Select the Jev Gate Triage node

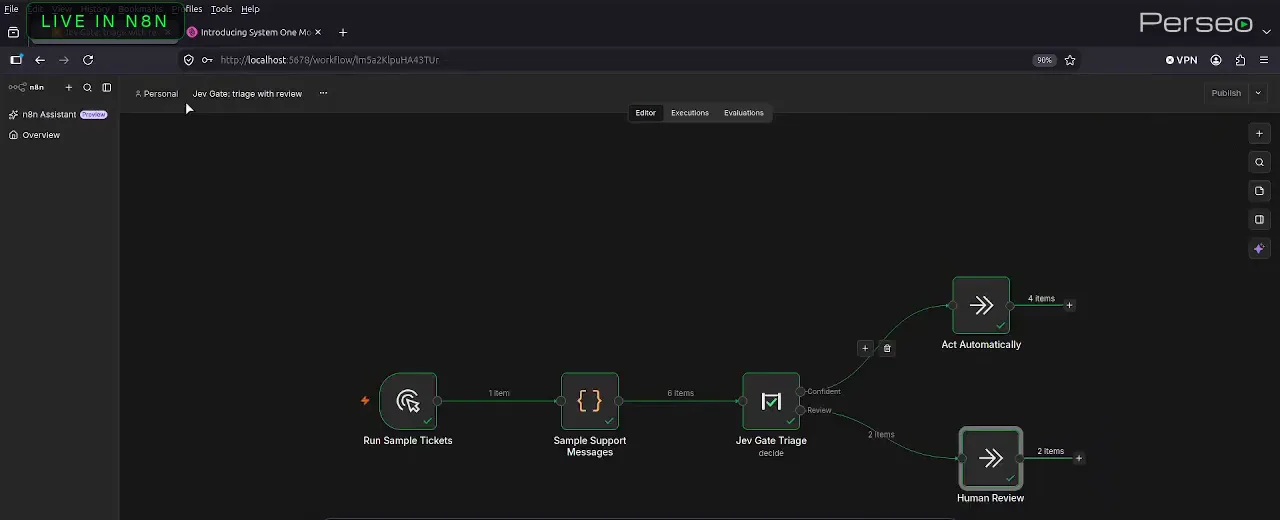[771, 401]
